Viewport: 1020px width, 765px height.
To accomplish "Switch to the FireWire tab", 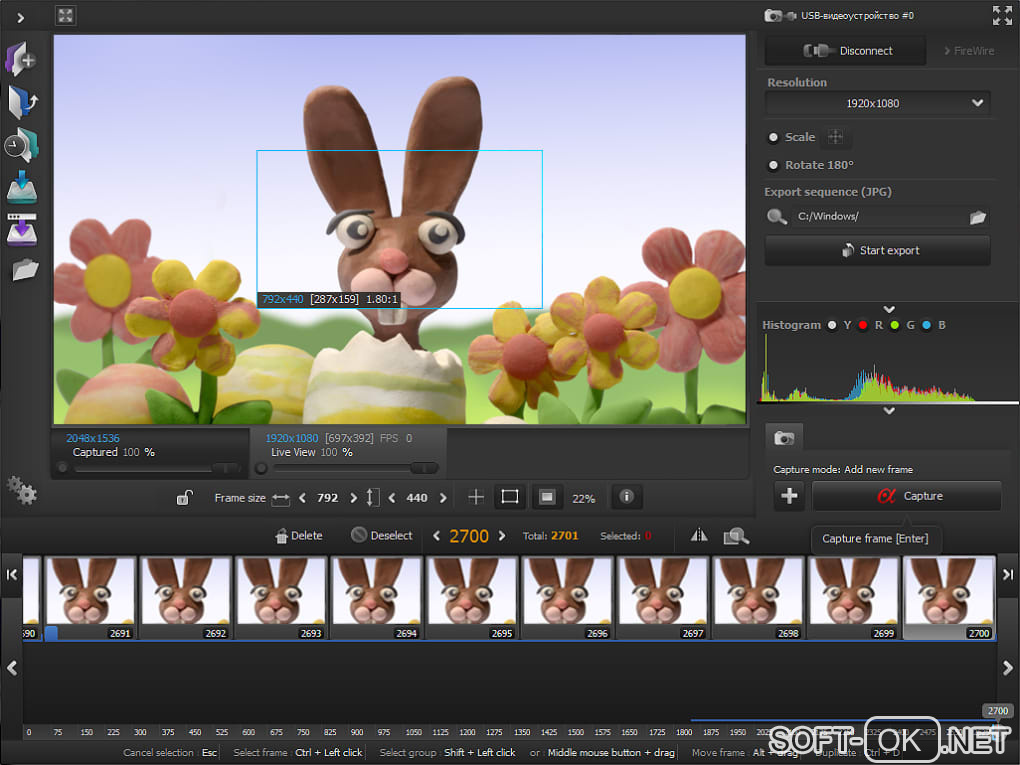I will (969, 51).
